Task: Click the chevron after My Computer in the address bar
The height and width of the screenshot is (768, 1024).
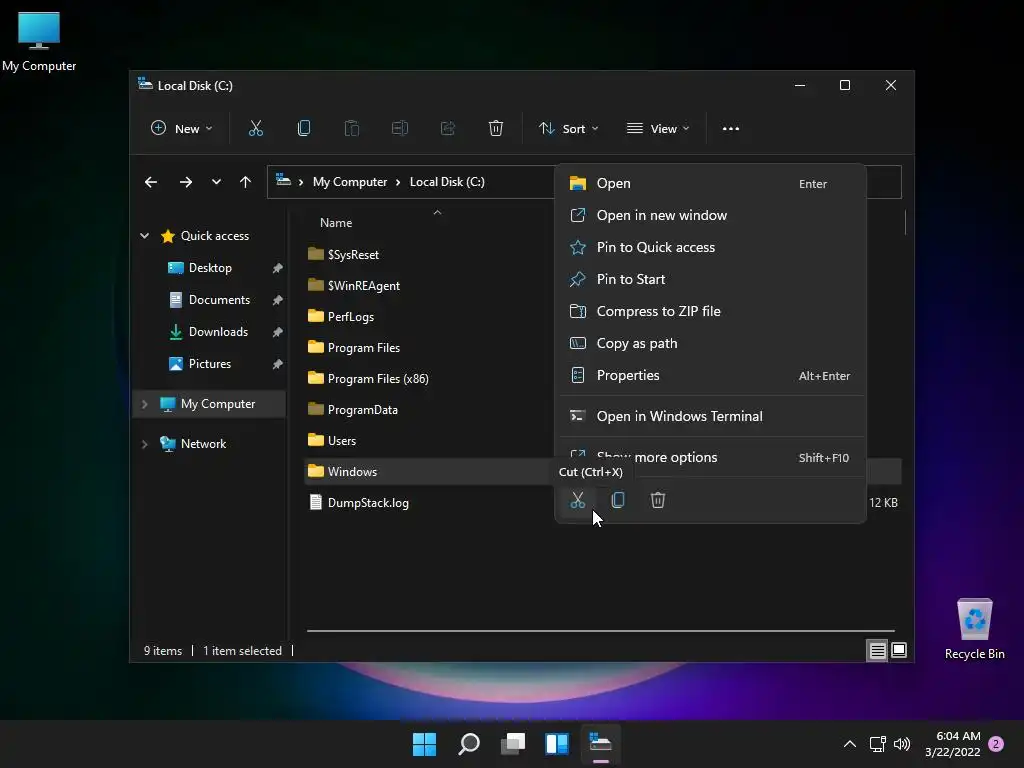Action: [x=398, y=182]
